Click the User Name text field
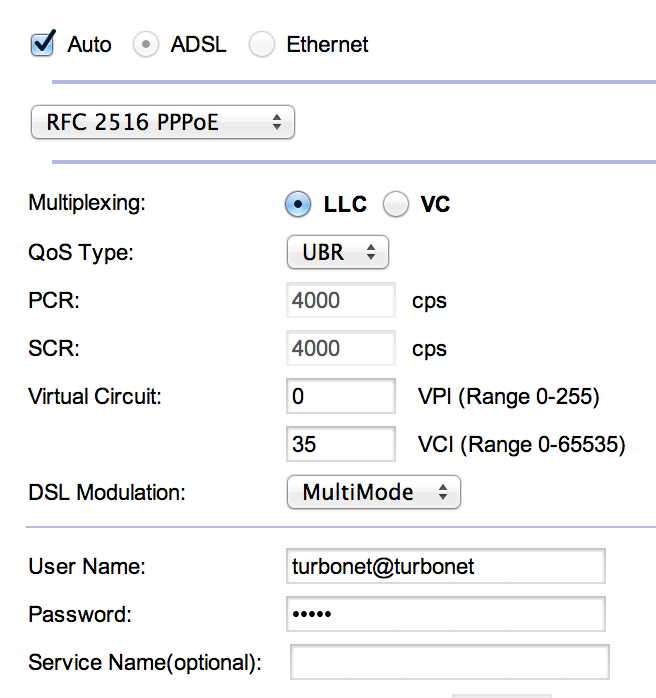 [446, 566]
